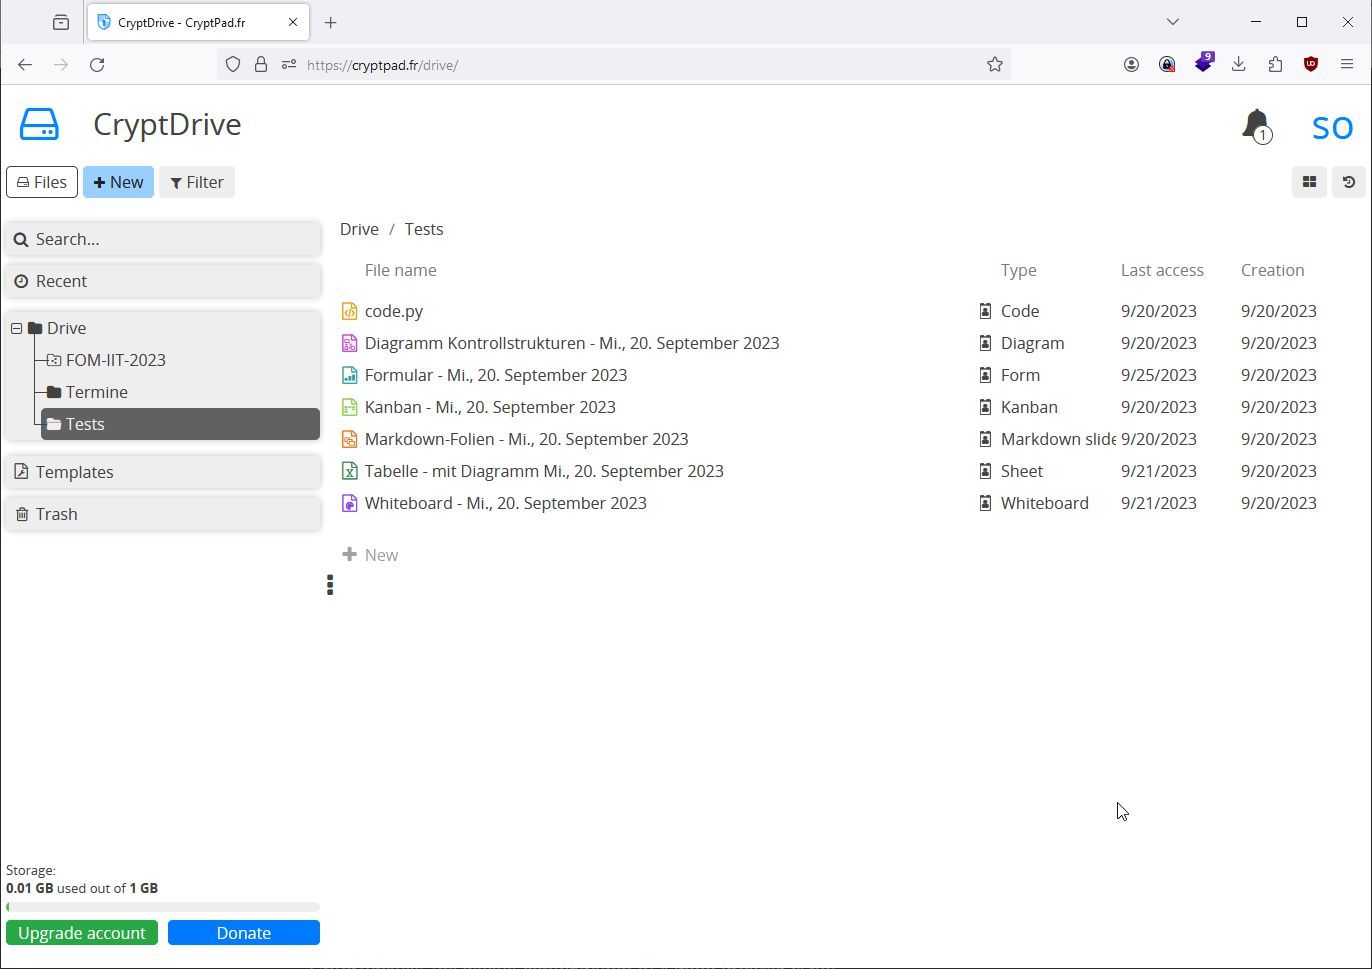Open the Firefox downloads panel
This screenshot has width=1372, height=969.
(x=1238, y=65)
